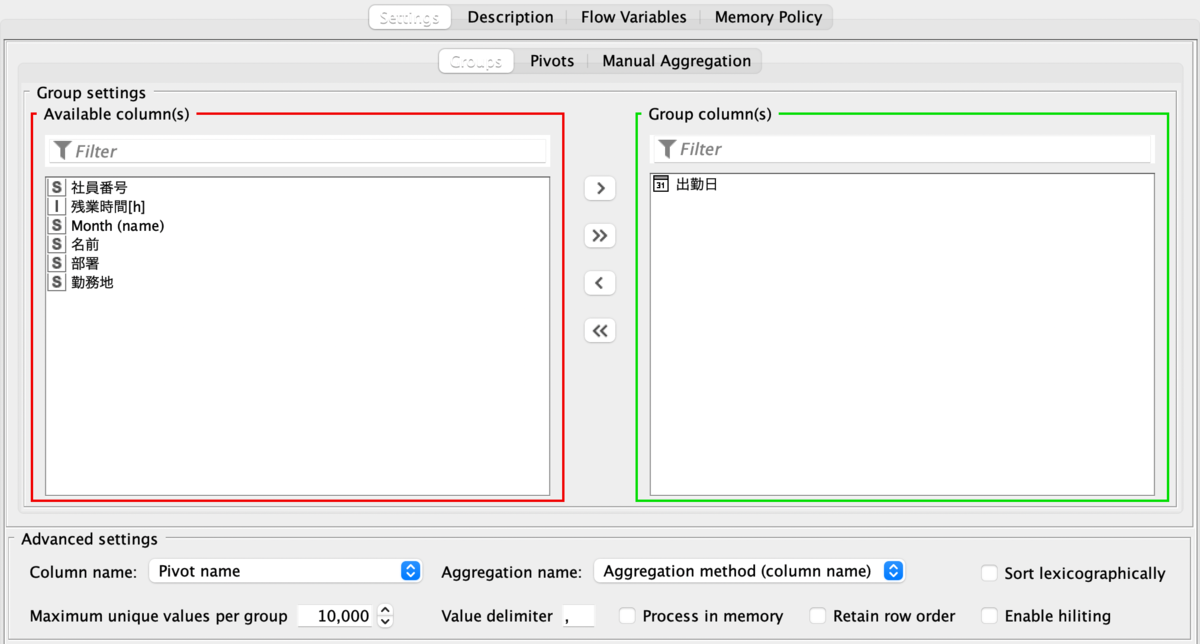
Task: Enable hiliting checkbox
Action: click(x=989, y=616)
